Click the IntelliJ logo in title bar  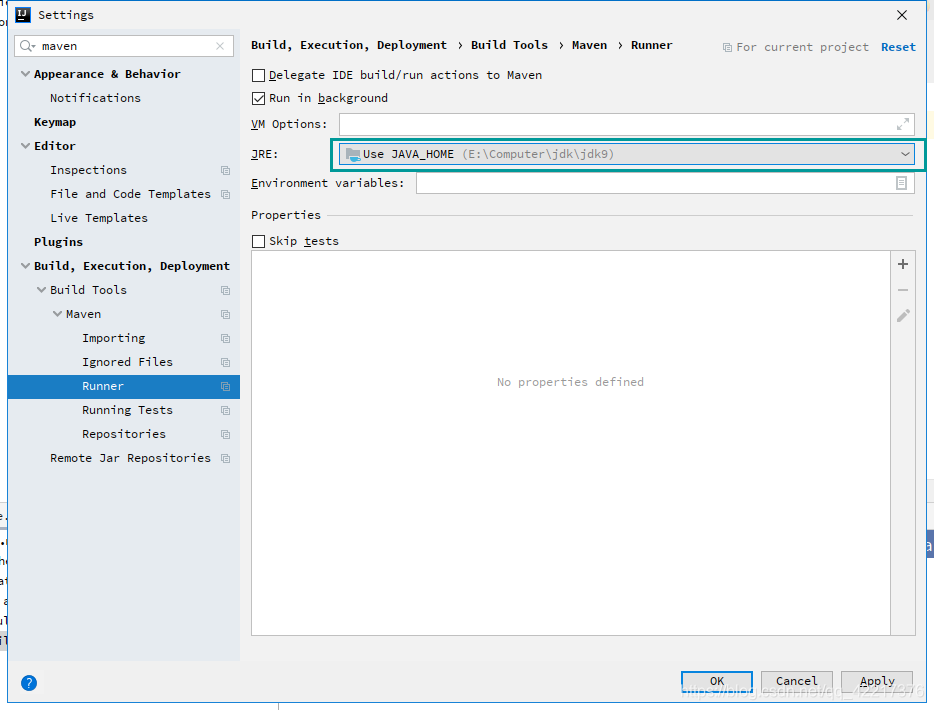pyautogui.click(x=23, y=14)
